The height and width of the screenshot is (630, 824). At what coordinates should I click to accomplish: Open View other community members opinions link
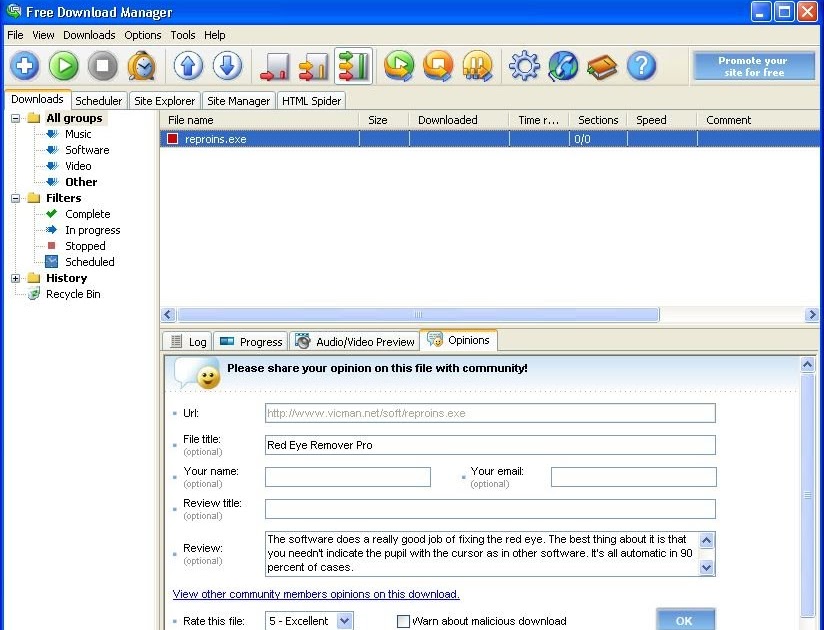click(x=316, y=594)
